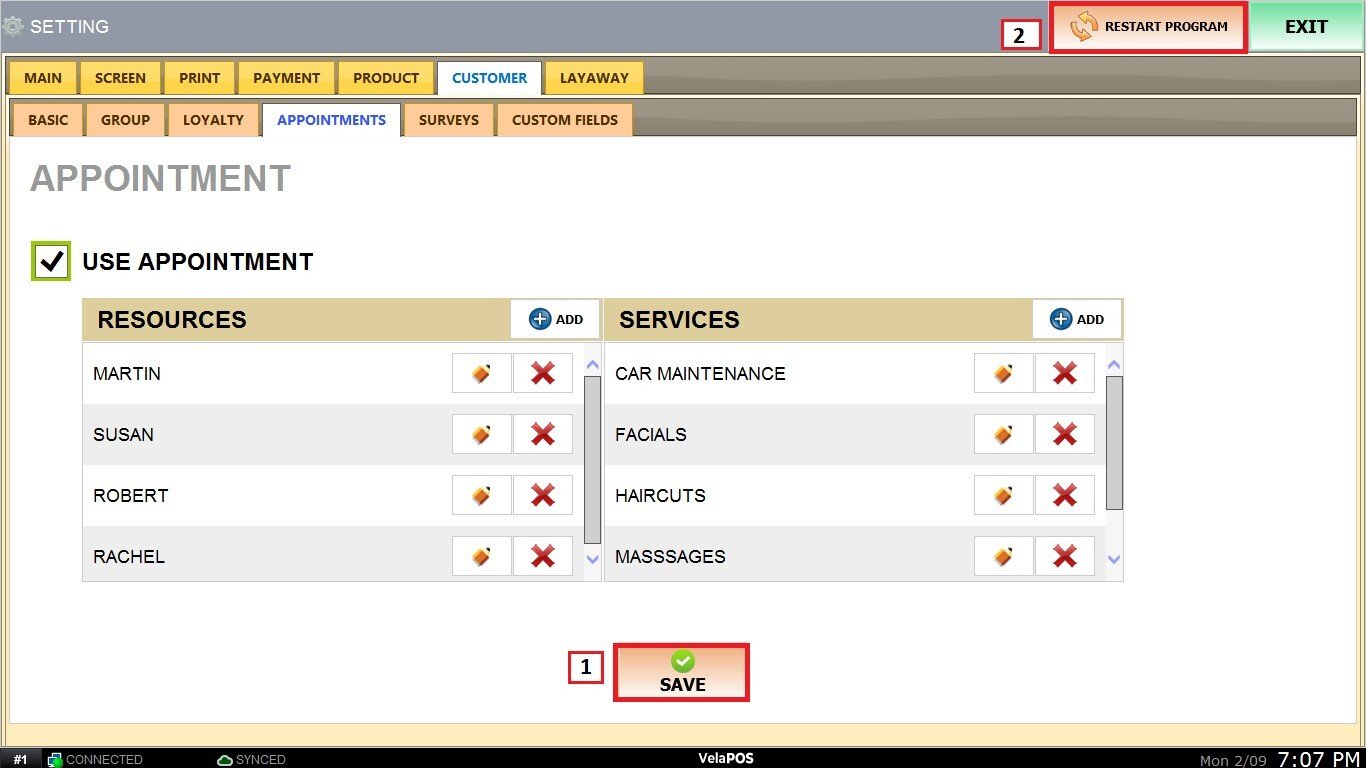Edit the CAR MAINTENANCE service
The image size is (1366, 768).
pos(1003,373)
